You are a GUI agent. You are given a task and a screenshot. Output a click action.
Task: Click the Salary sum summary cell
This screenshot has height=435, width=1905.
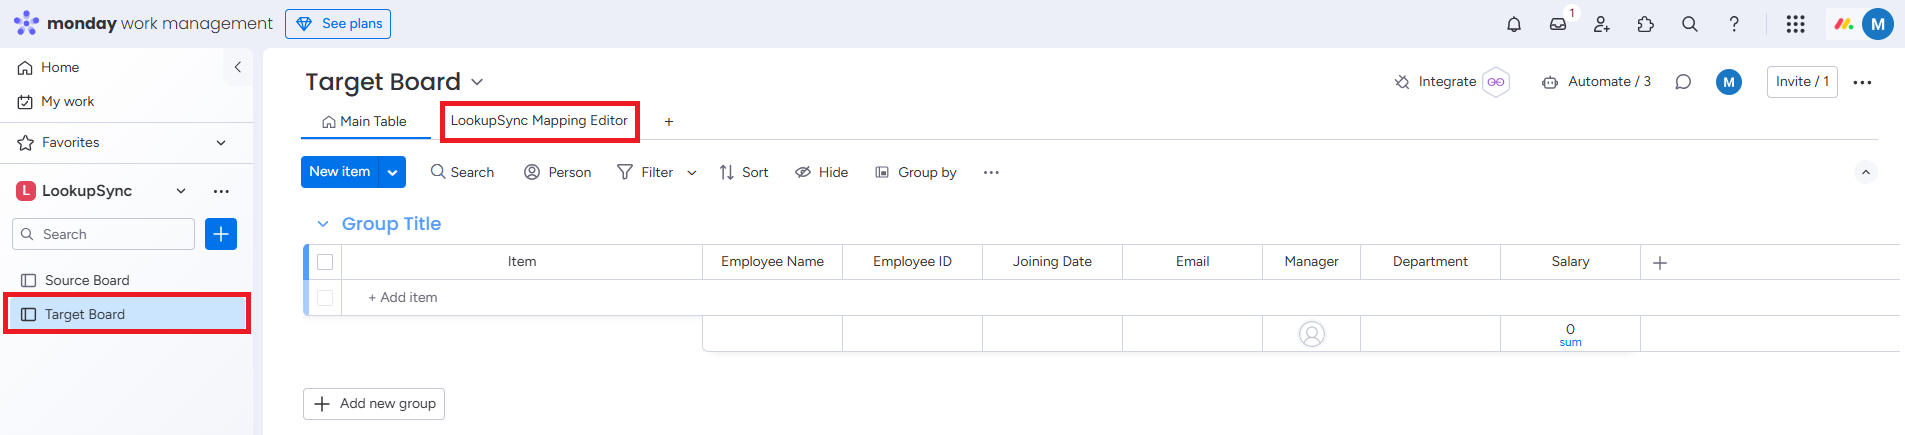[x=1570, y=334]
